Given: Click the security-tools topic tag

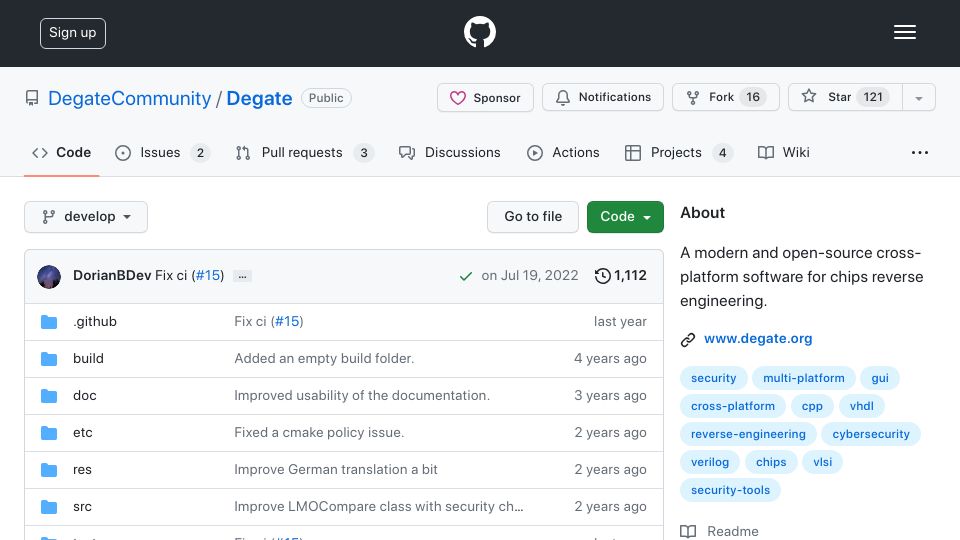Looking at the screenshot, I should tap(730, 490).
